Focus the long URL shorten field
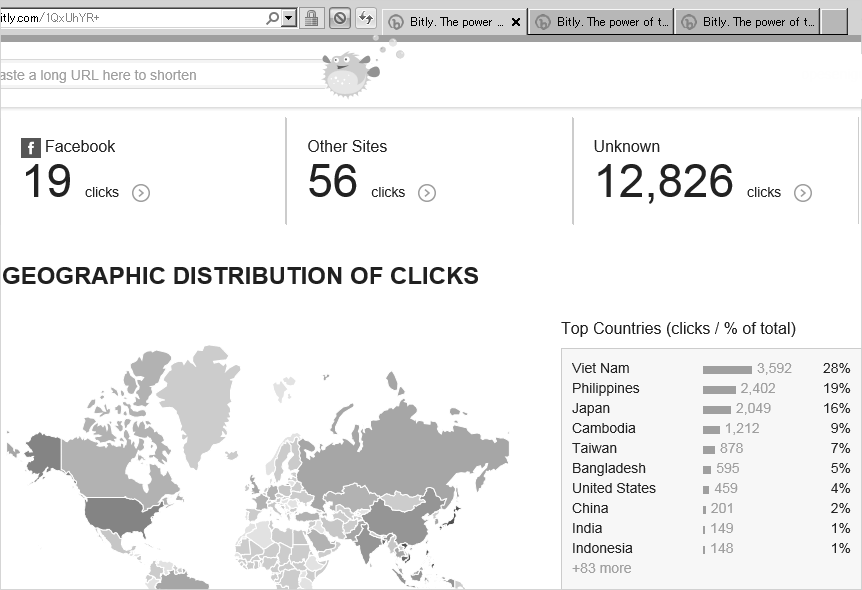862x590 pixels. click(x=162, y=75)
